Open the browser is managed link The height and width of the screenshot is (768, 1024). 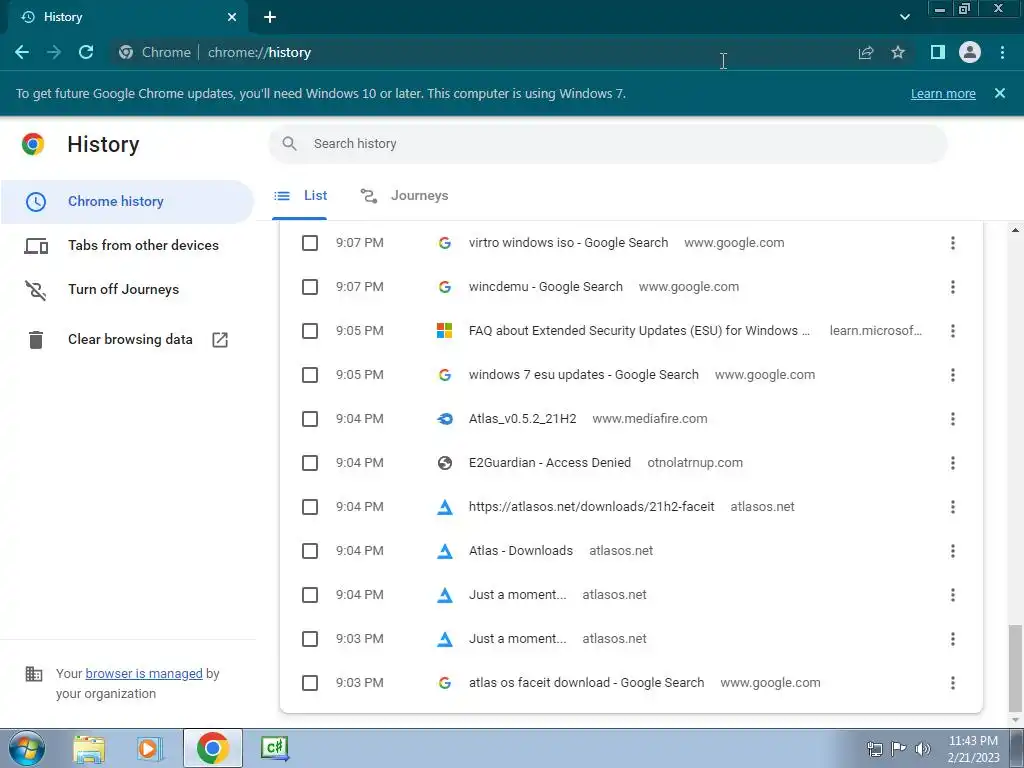pyautogui.click(x=144, y=673)
